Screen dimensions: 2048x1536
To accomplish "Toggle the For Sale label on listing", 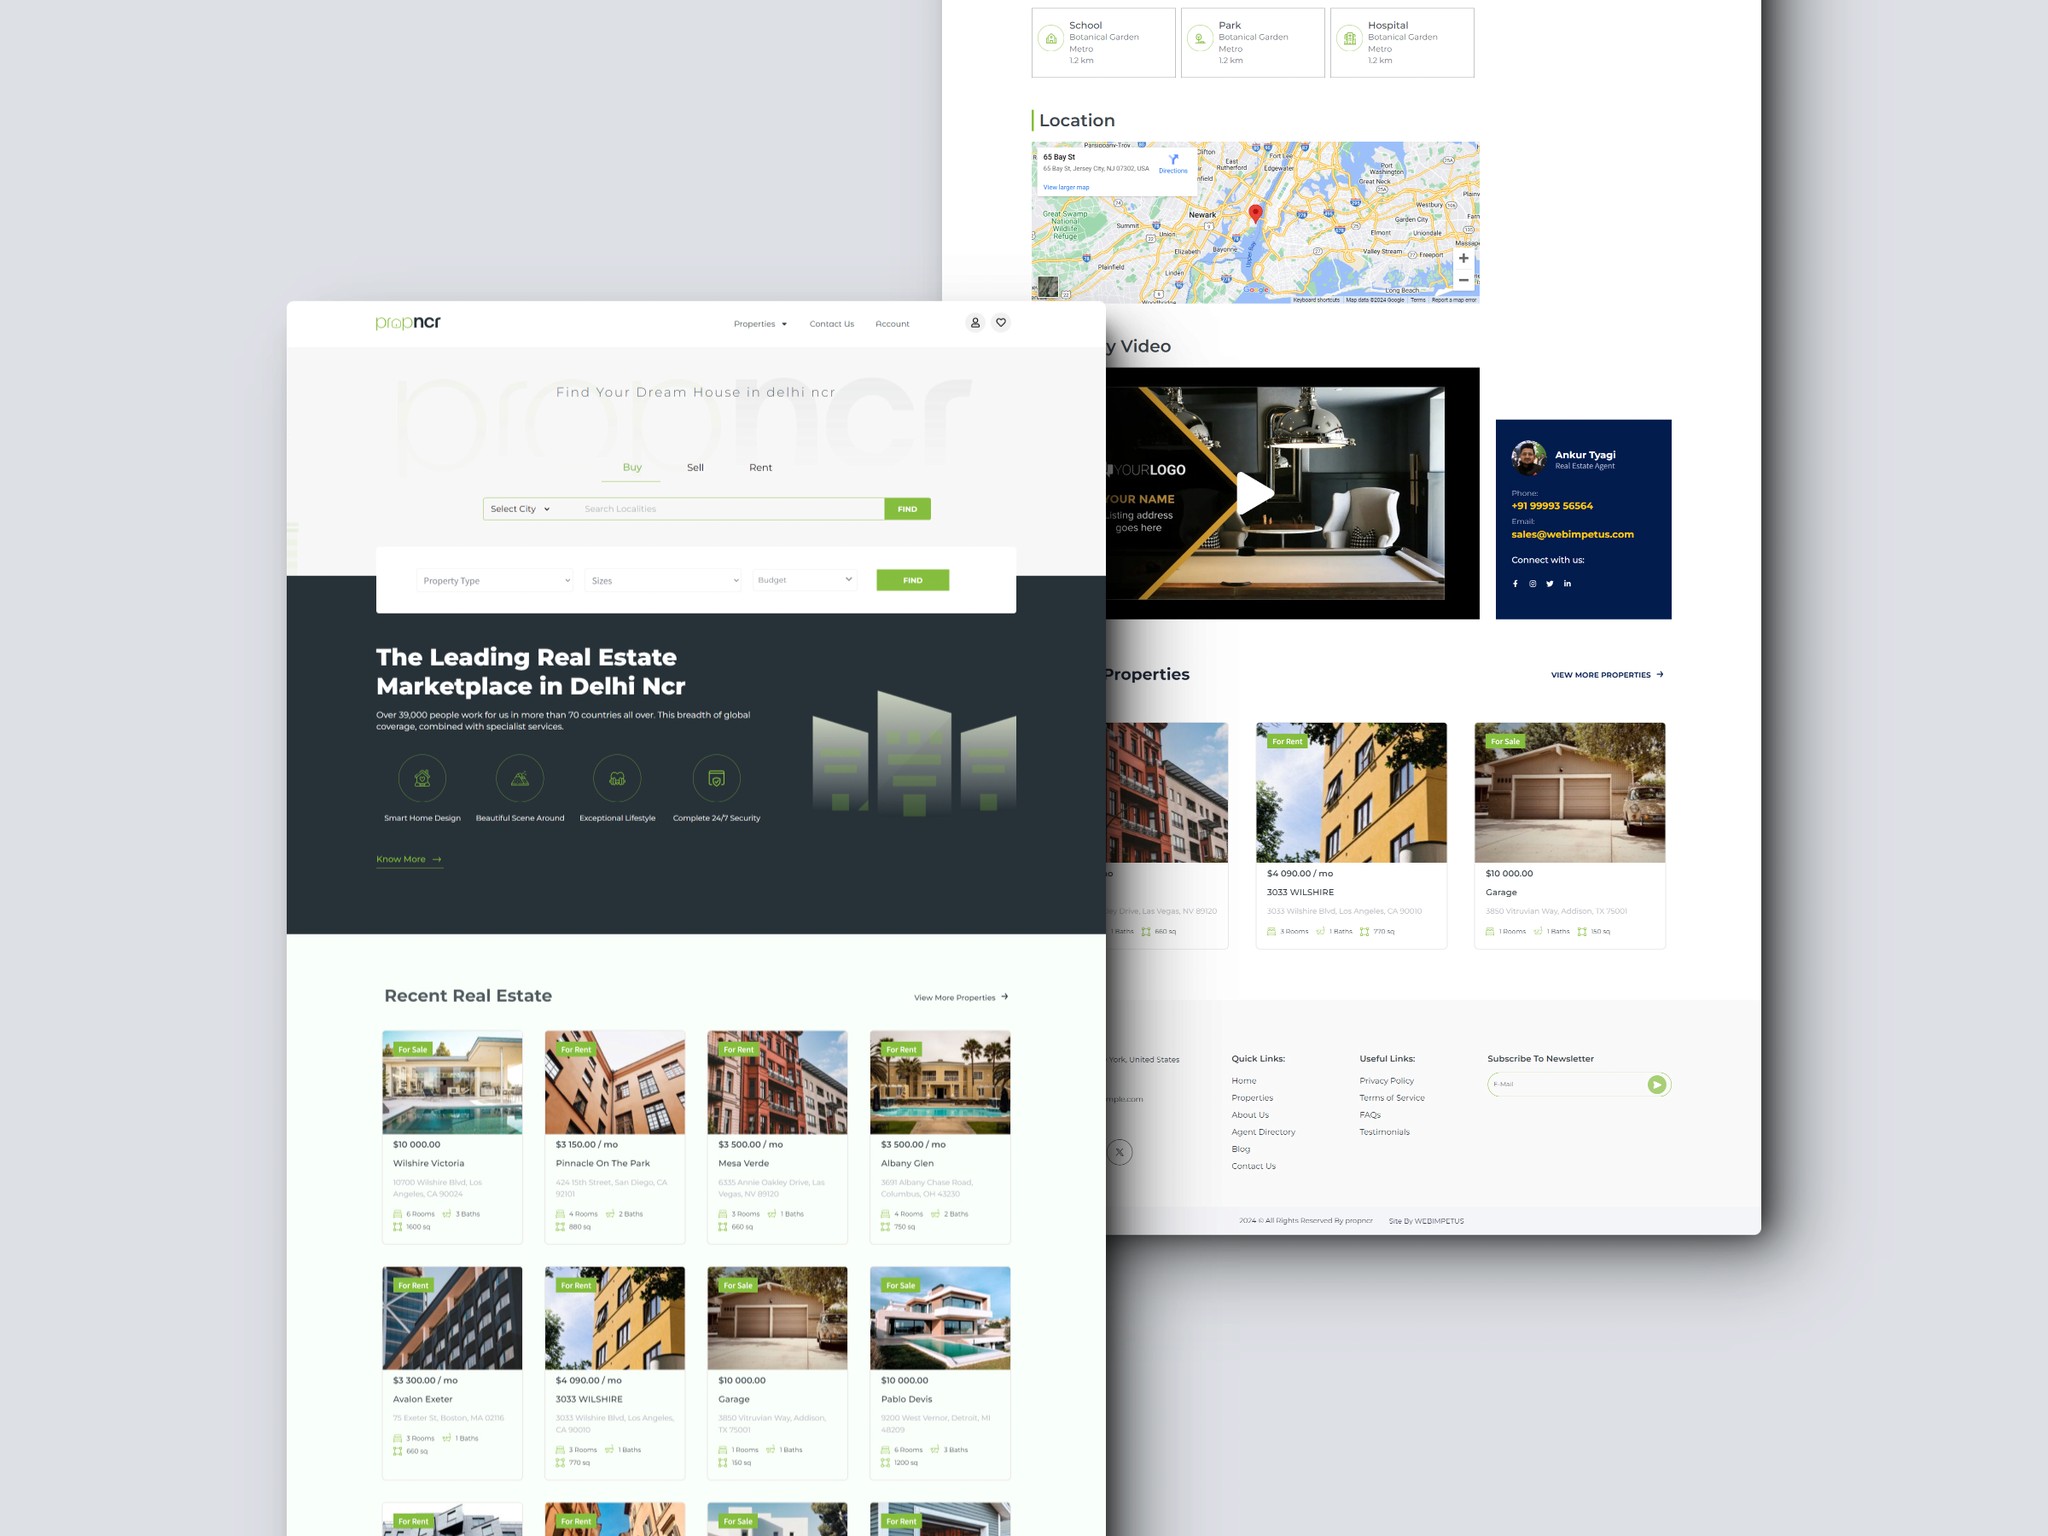I will pyautogui.click(x=413, y=1050).
